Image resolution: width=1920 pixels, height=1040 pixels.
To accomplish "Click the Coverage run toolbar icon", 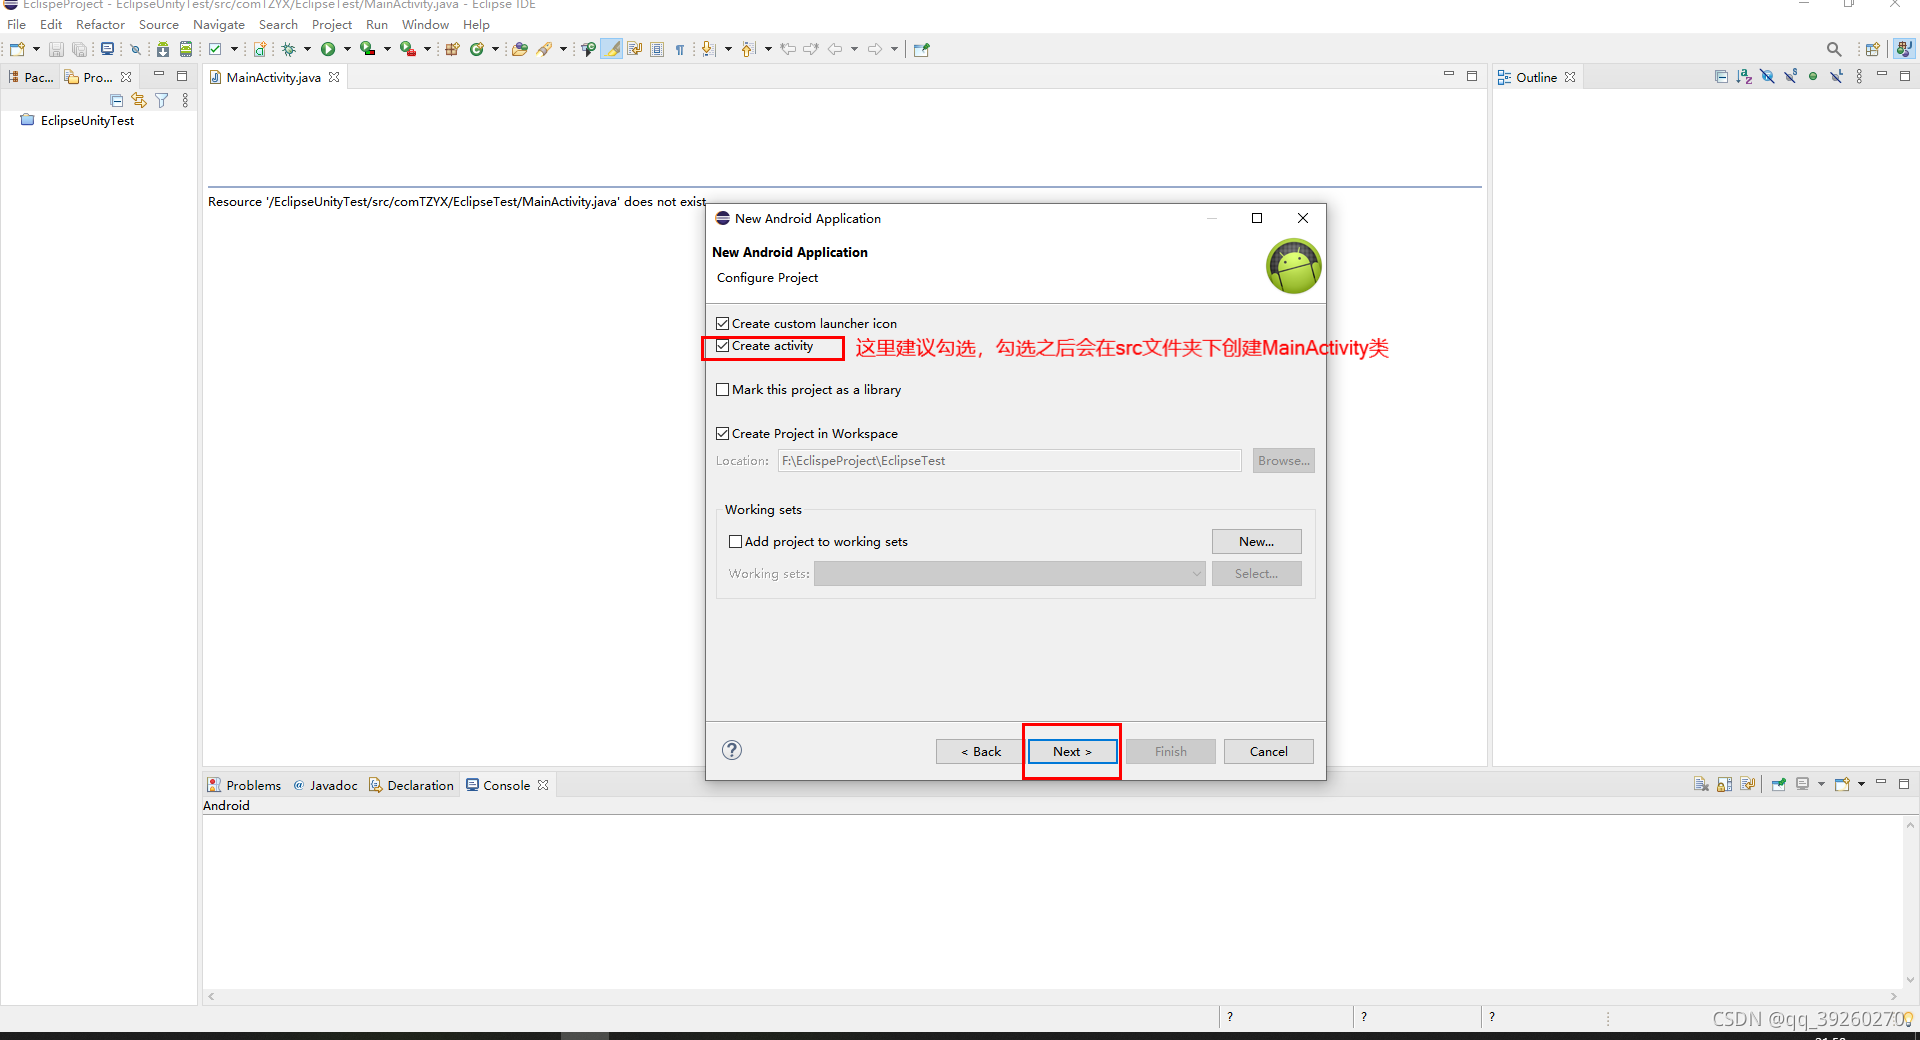I will (x=368, y=49).
